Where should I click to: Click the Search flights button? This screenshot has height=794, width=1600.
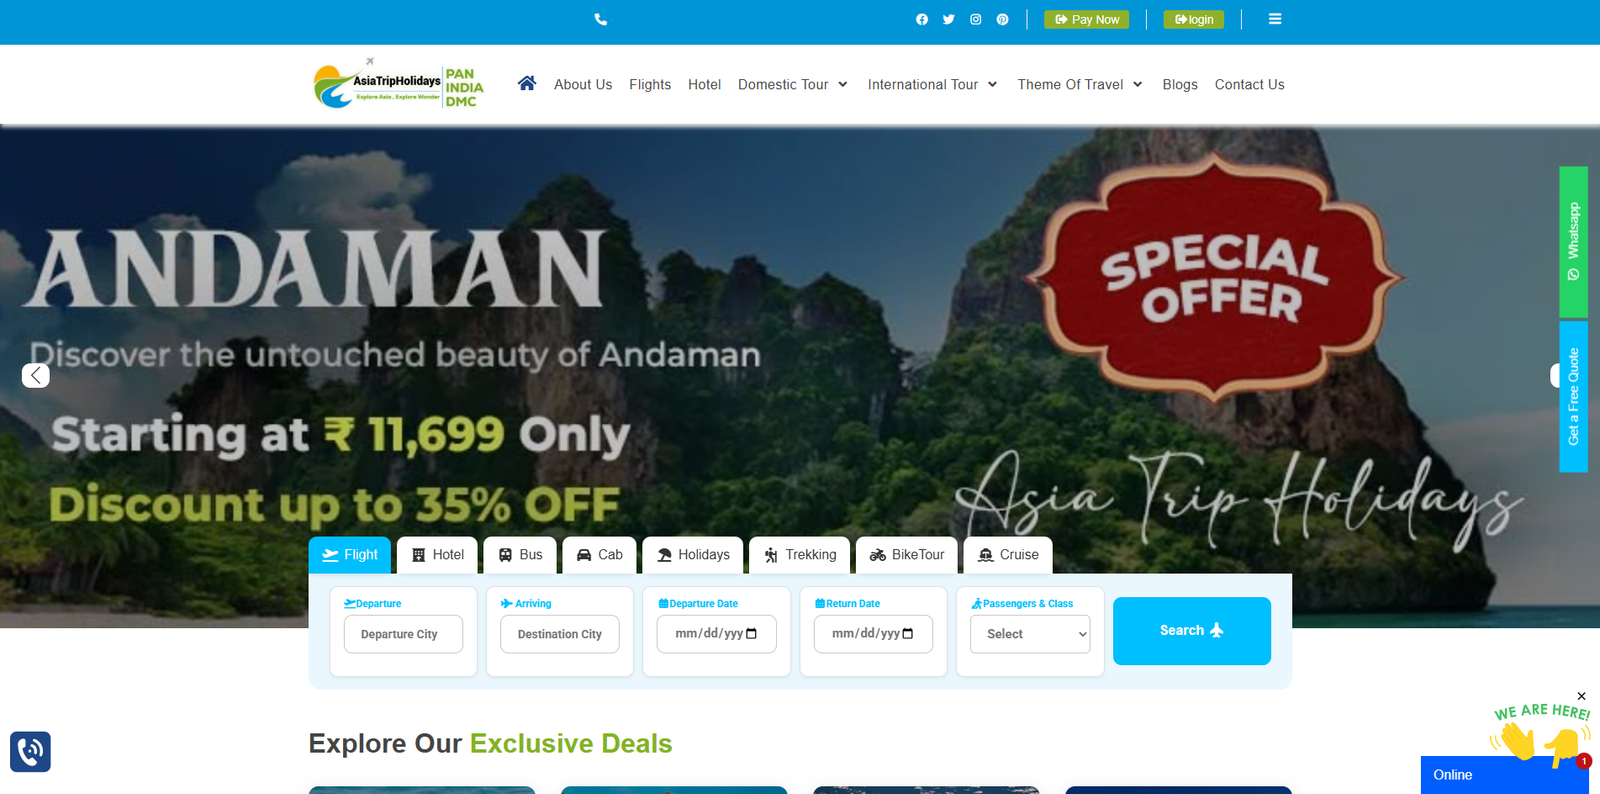[x=1192, y=631]
